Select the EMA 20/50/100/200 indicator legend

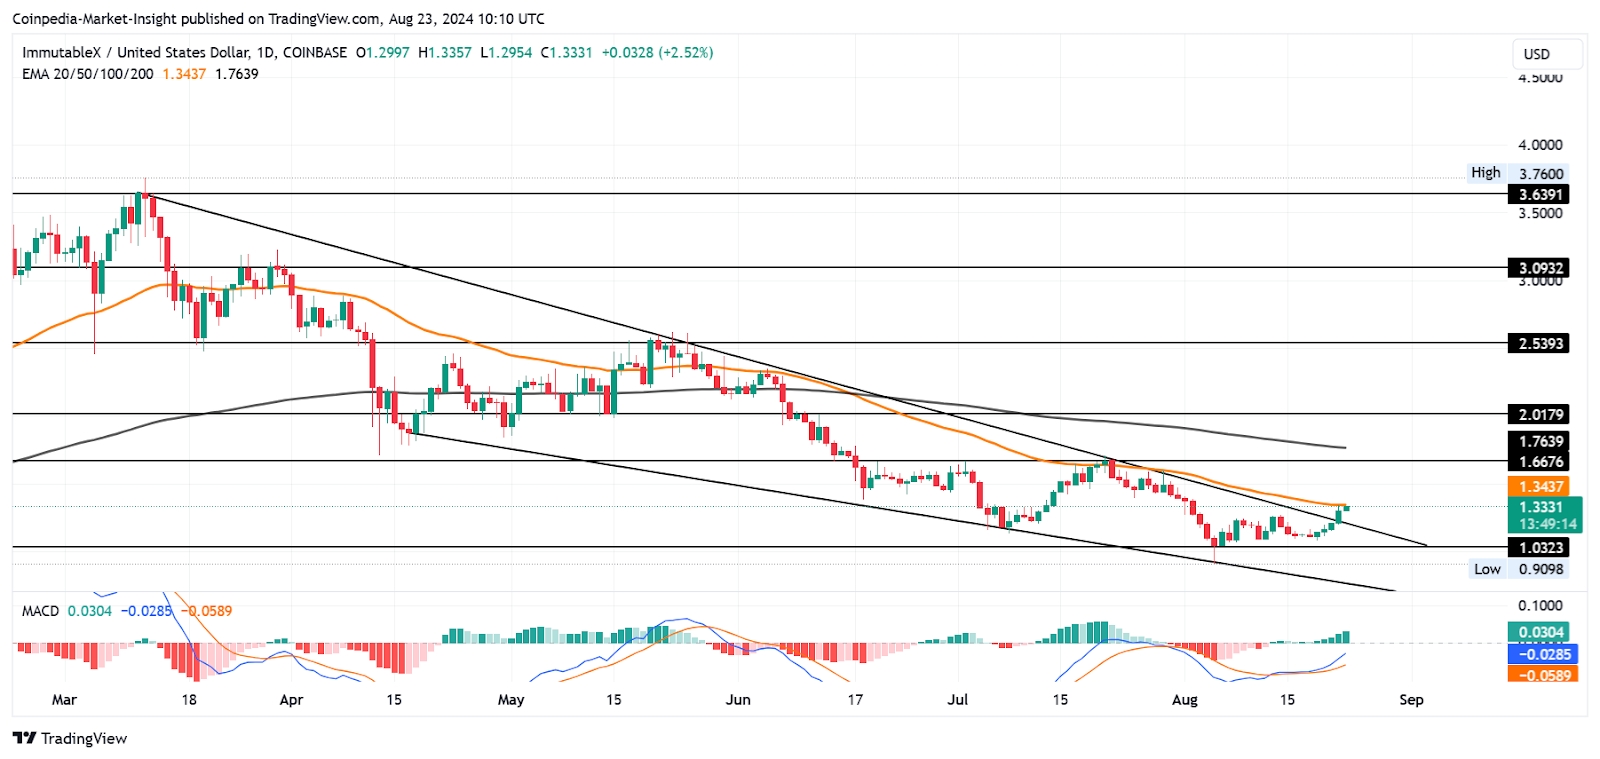(x=88, y=74)
